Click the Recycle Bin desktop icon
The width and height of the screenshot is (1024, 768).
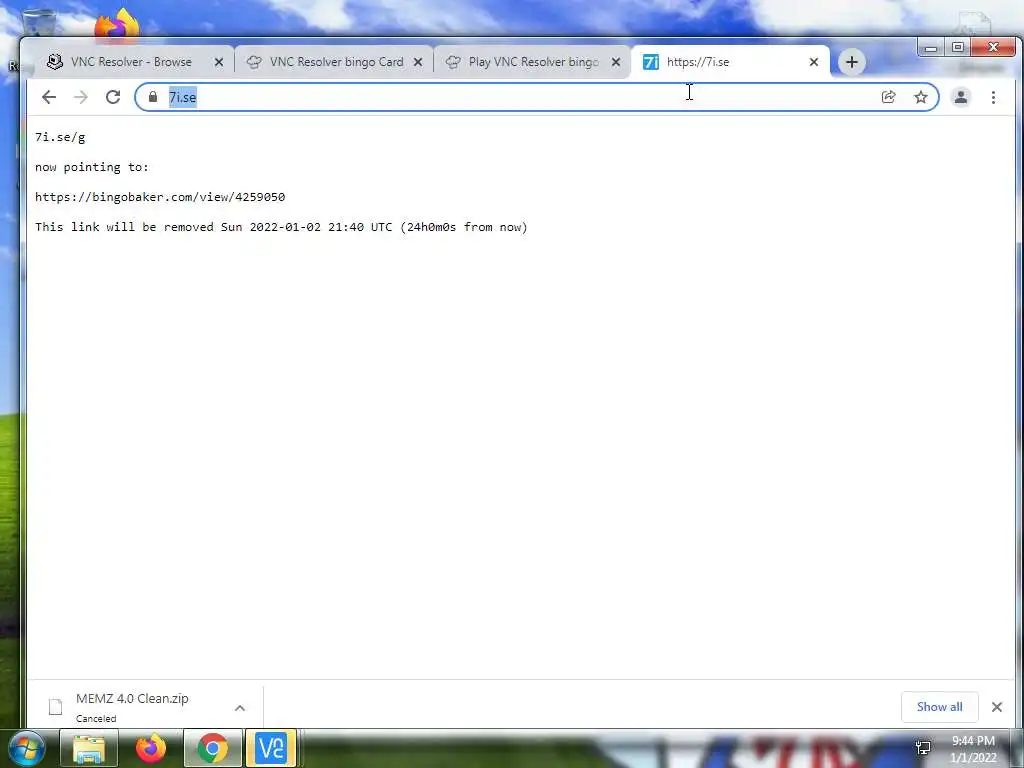click(x=38, y=22)
